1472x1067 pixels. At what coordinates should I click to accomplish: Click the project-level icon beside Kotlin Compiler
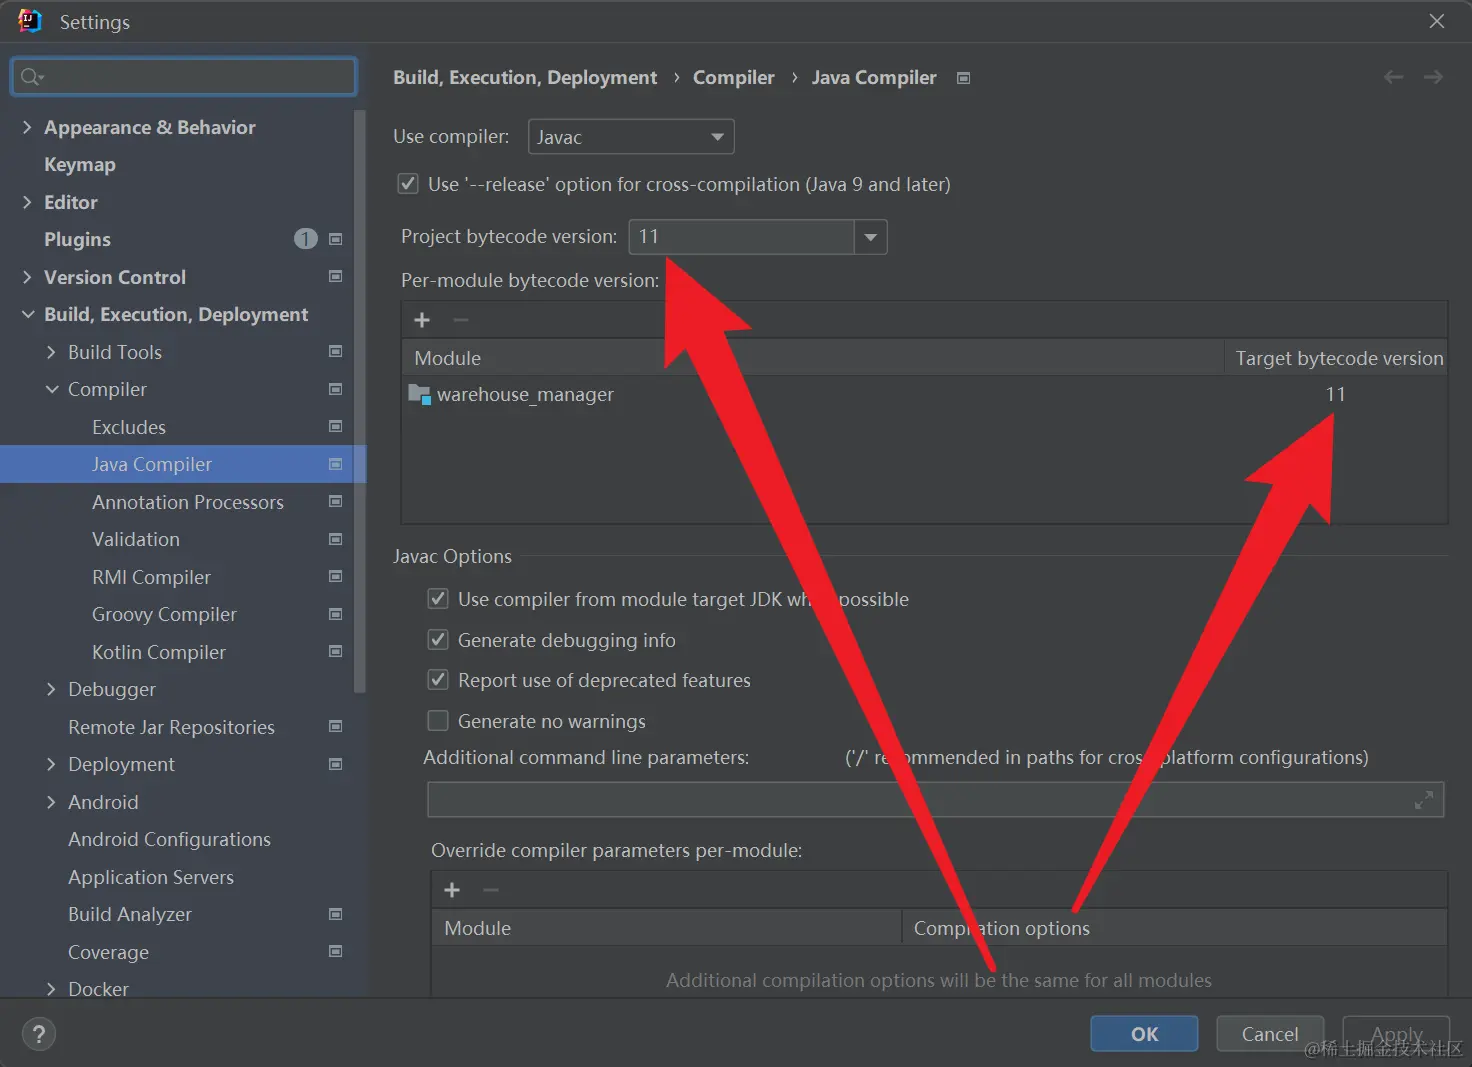click(x=336, y=651)
